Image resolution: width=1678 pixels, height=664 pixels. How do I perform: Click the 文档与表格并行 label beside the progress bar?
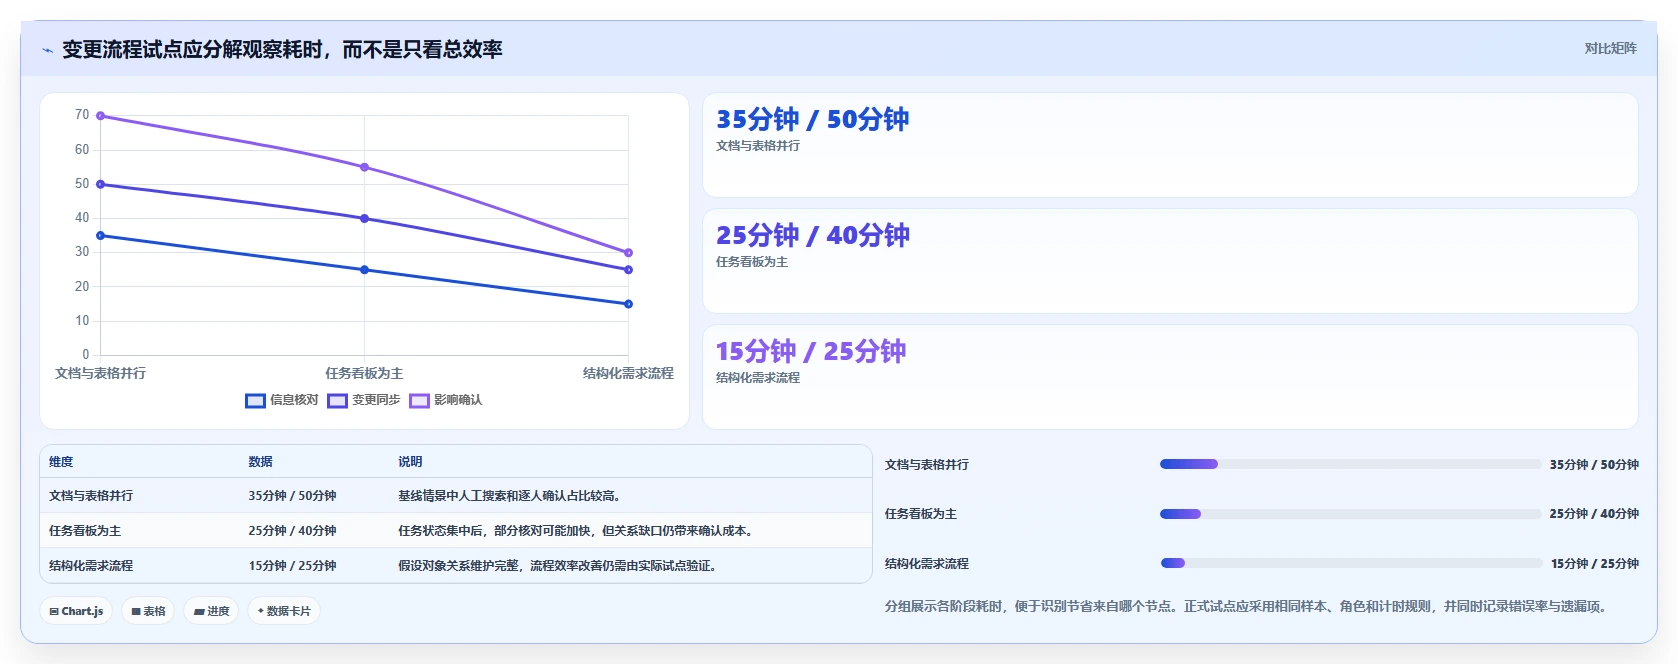click(x=927, y=465)
